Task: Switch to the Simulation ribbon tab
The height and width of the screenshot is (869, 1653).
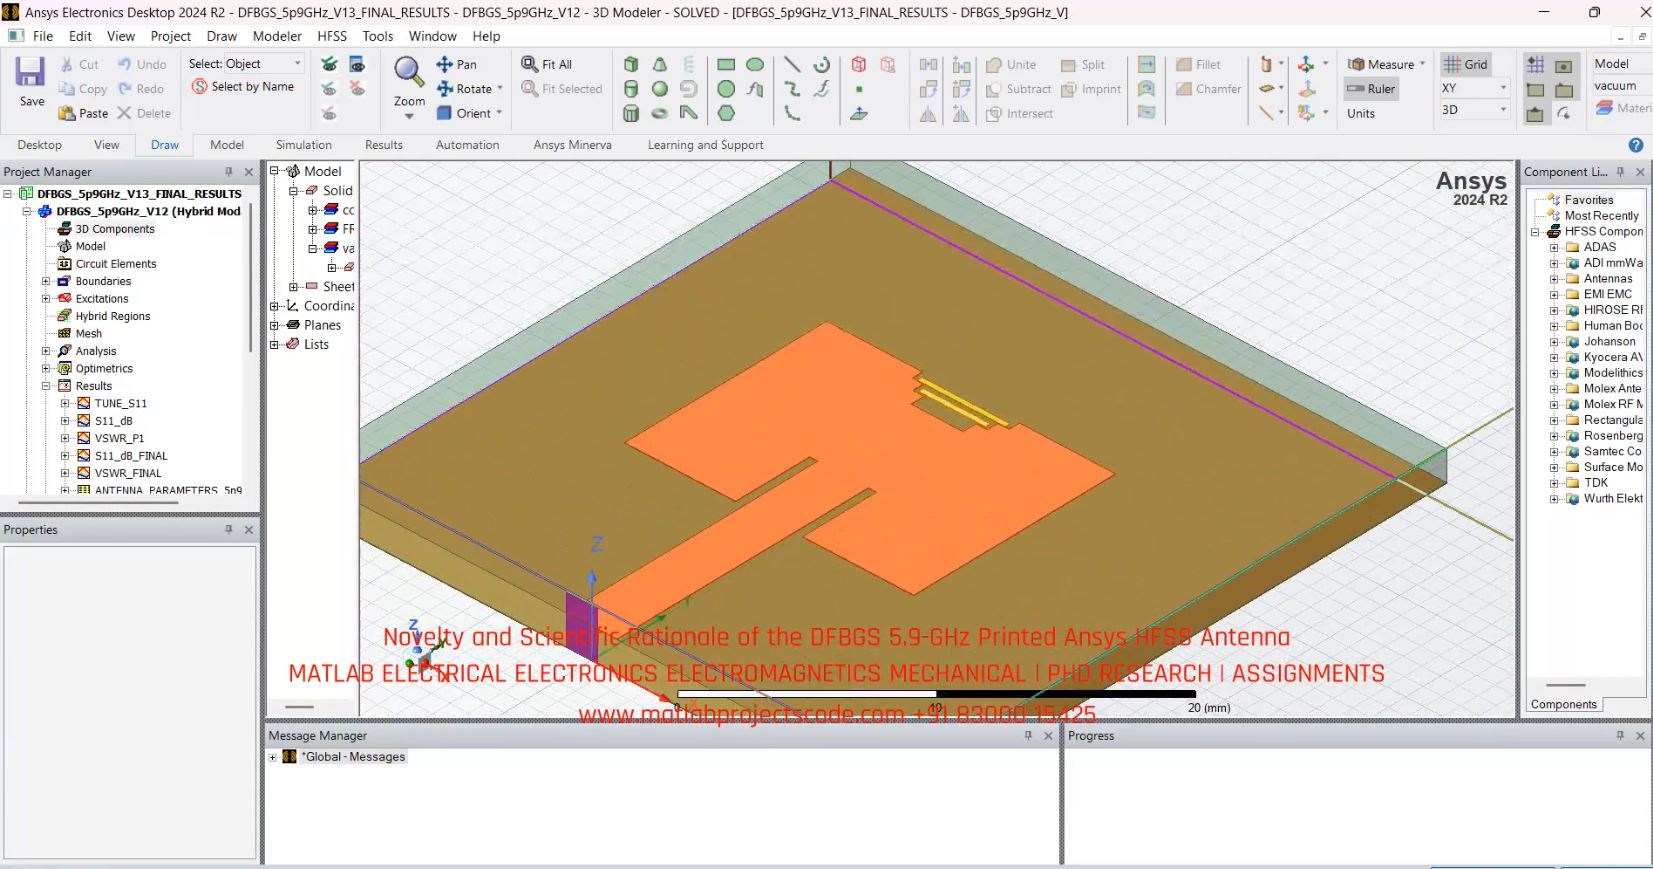Action: [304, 145]
